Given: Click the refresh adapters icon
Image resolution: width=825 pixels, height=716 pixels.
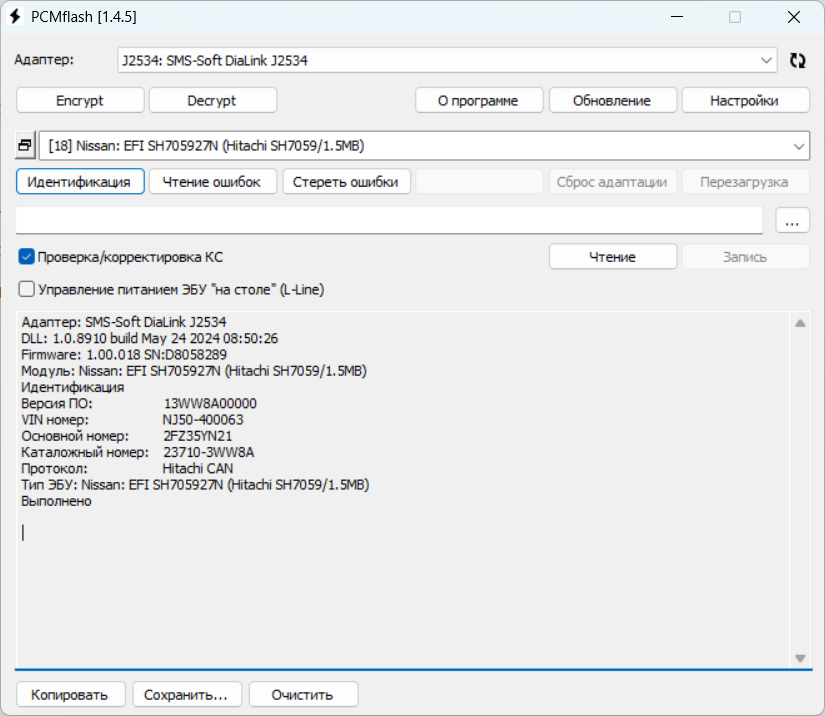Looking at the screenshot, I should pos(797,60).
